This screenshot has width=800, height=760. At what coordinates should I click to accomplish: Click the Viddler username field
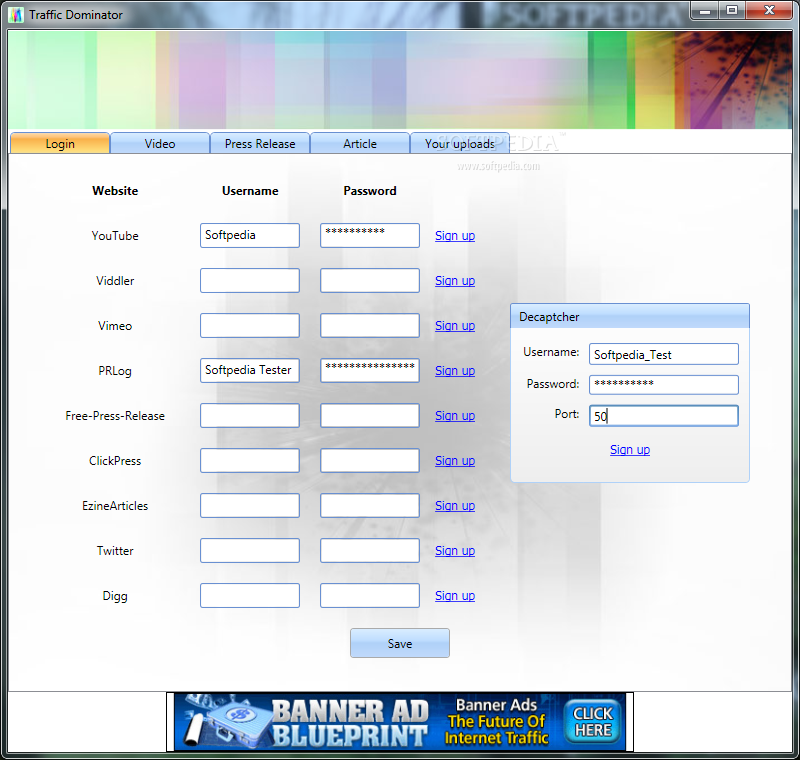coord(249,281)
